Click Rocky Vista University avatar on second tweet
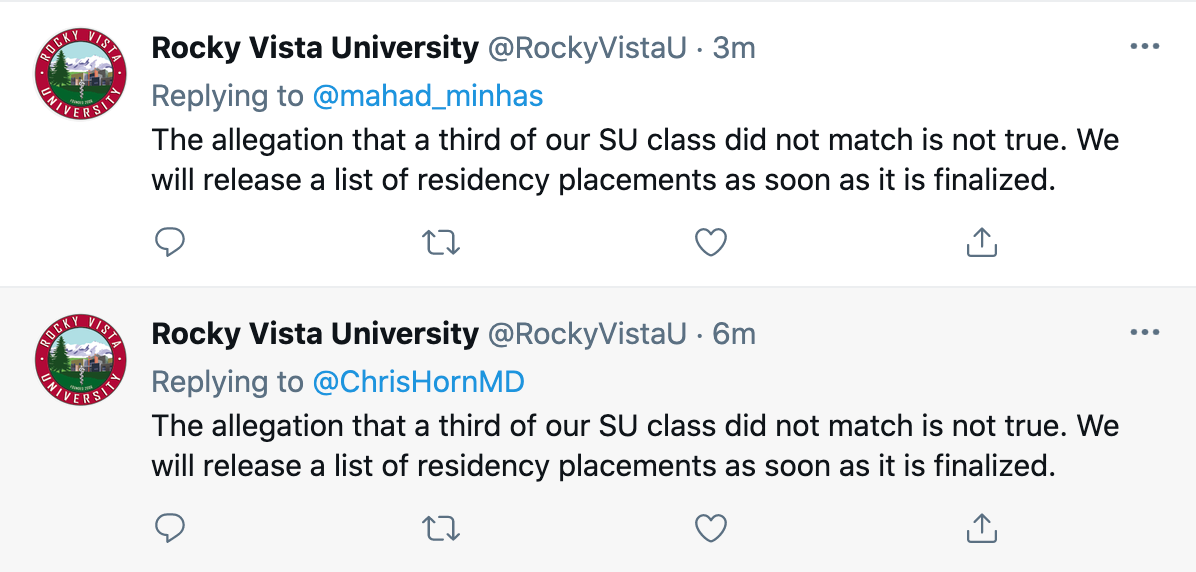 coord(80,361)
